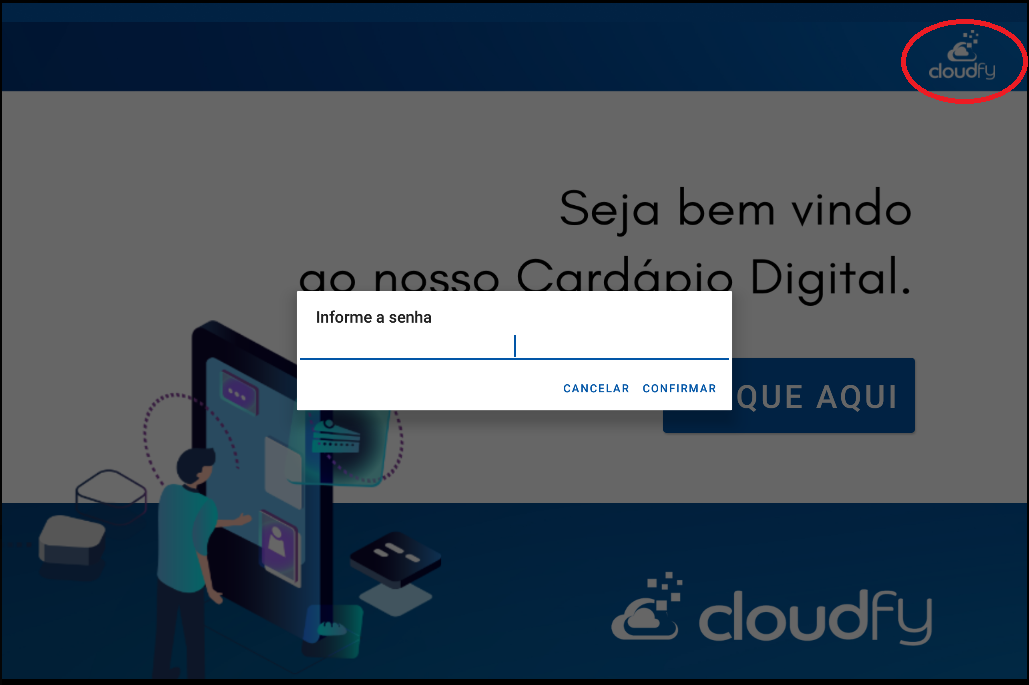Focus the password input field
This screenshot has height=685, width=1029.
point(514,346)
